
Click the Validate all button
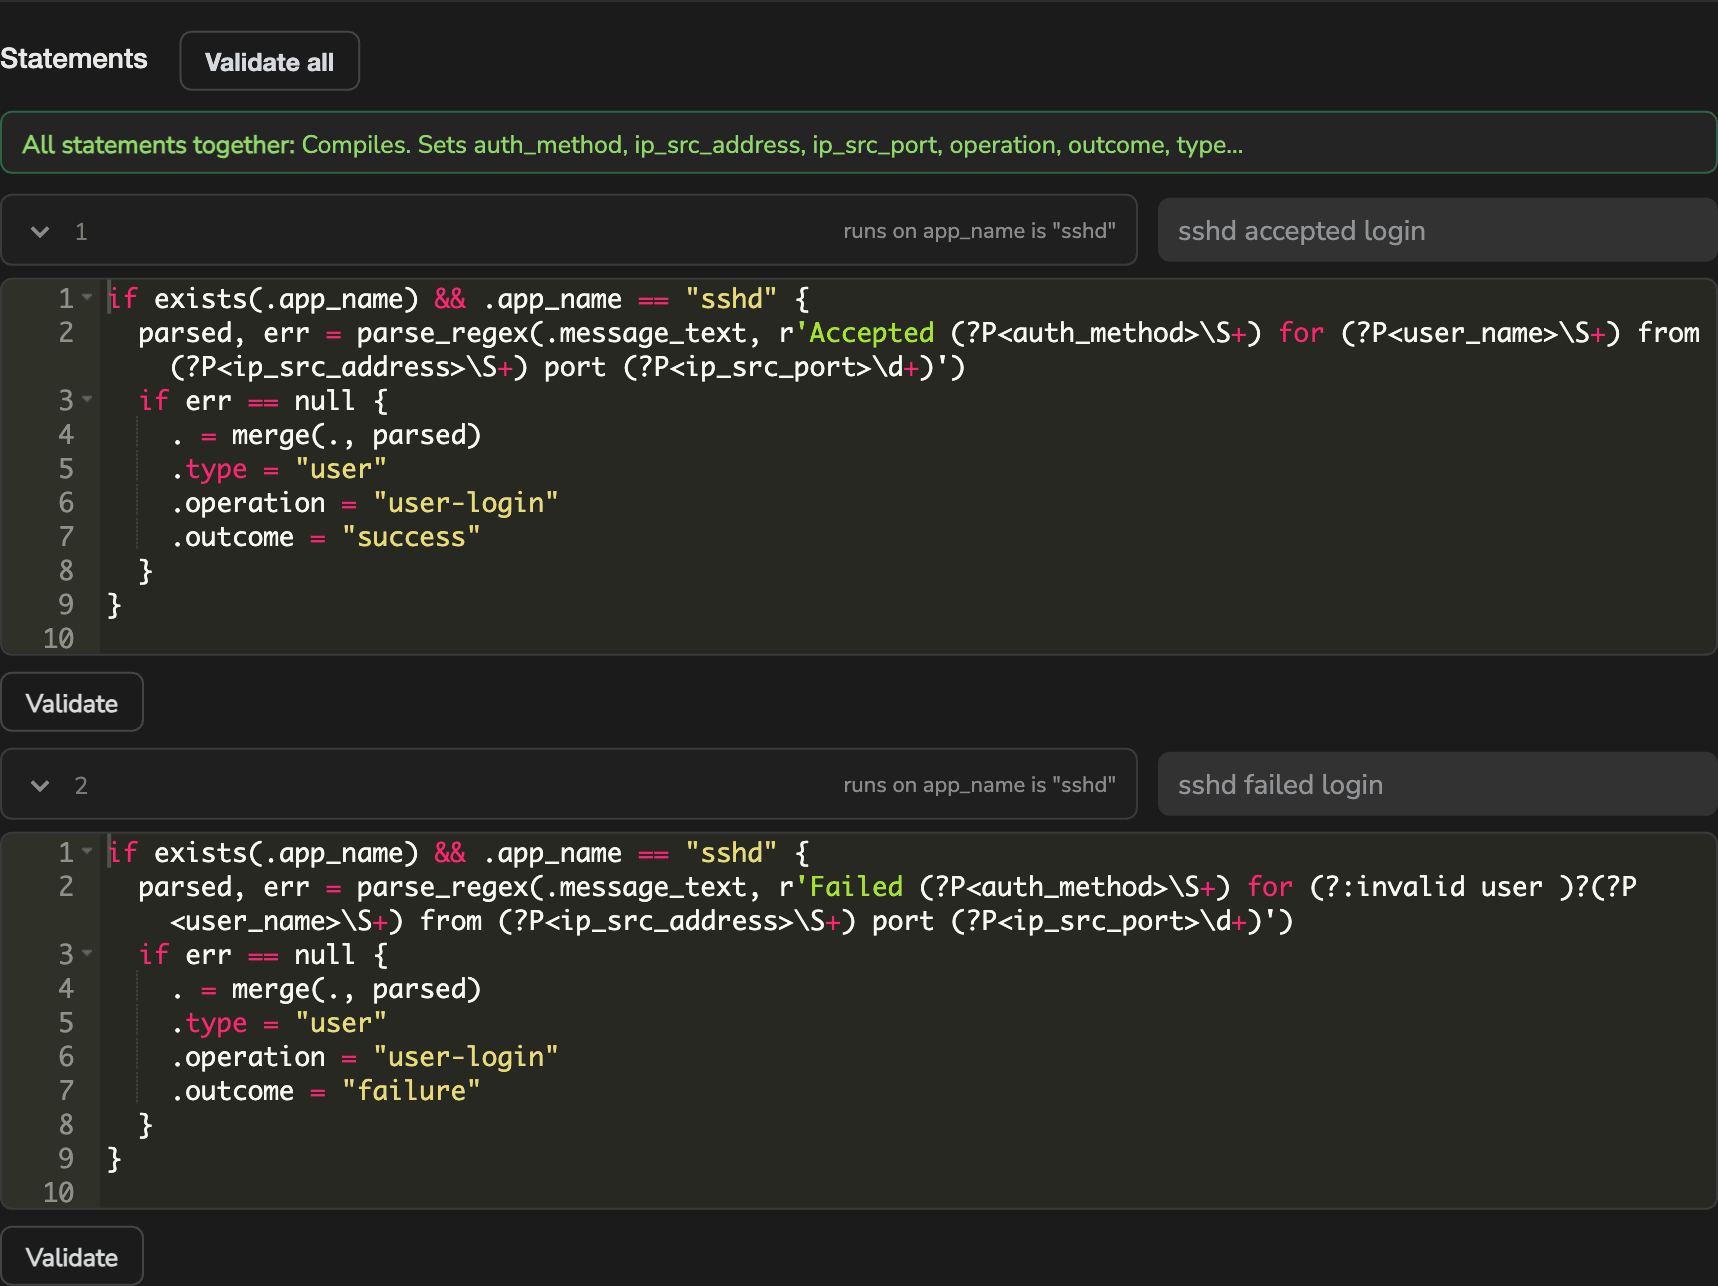[x=269, y=61]
